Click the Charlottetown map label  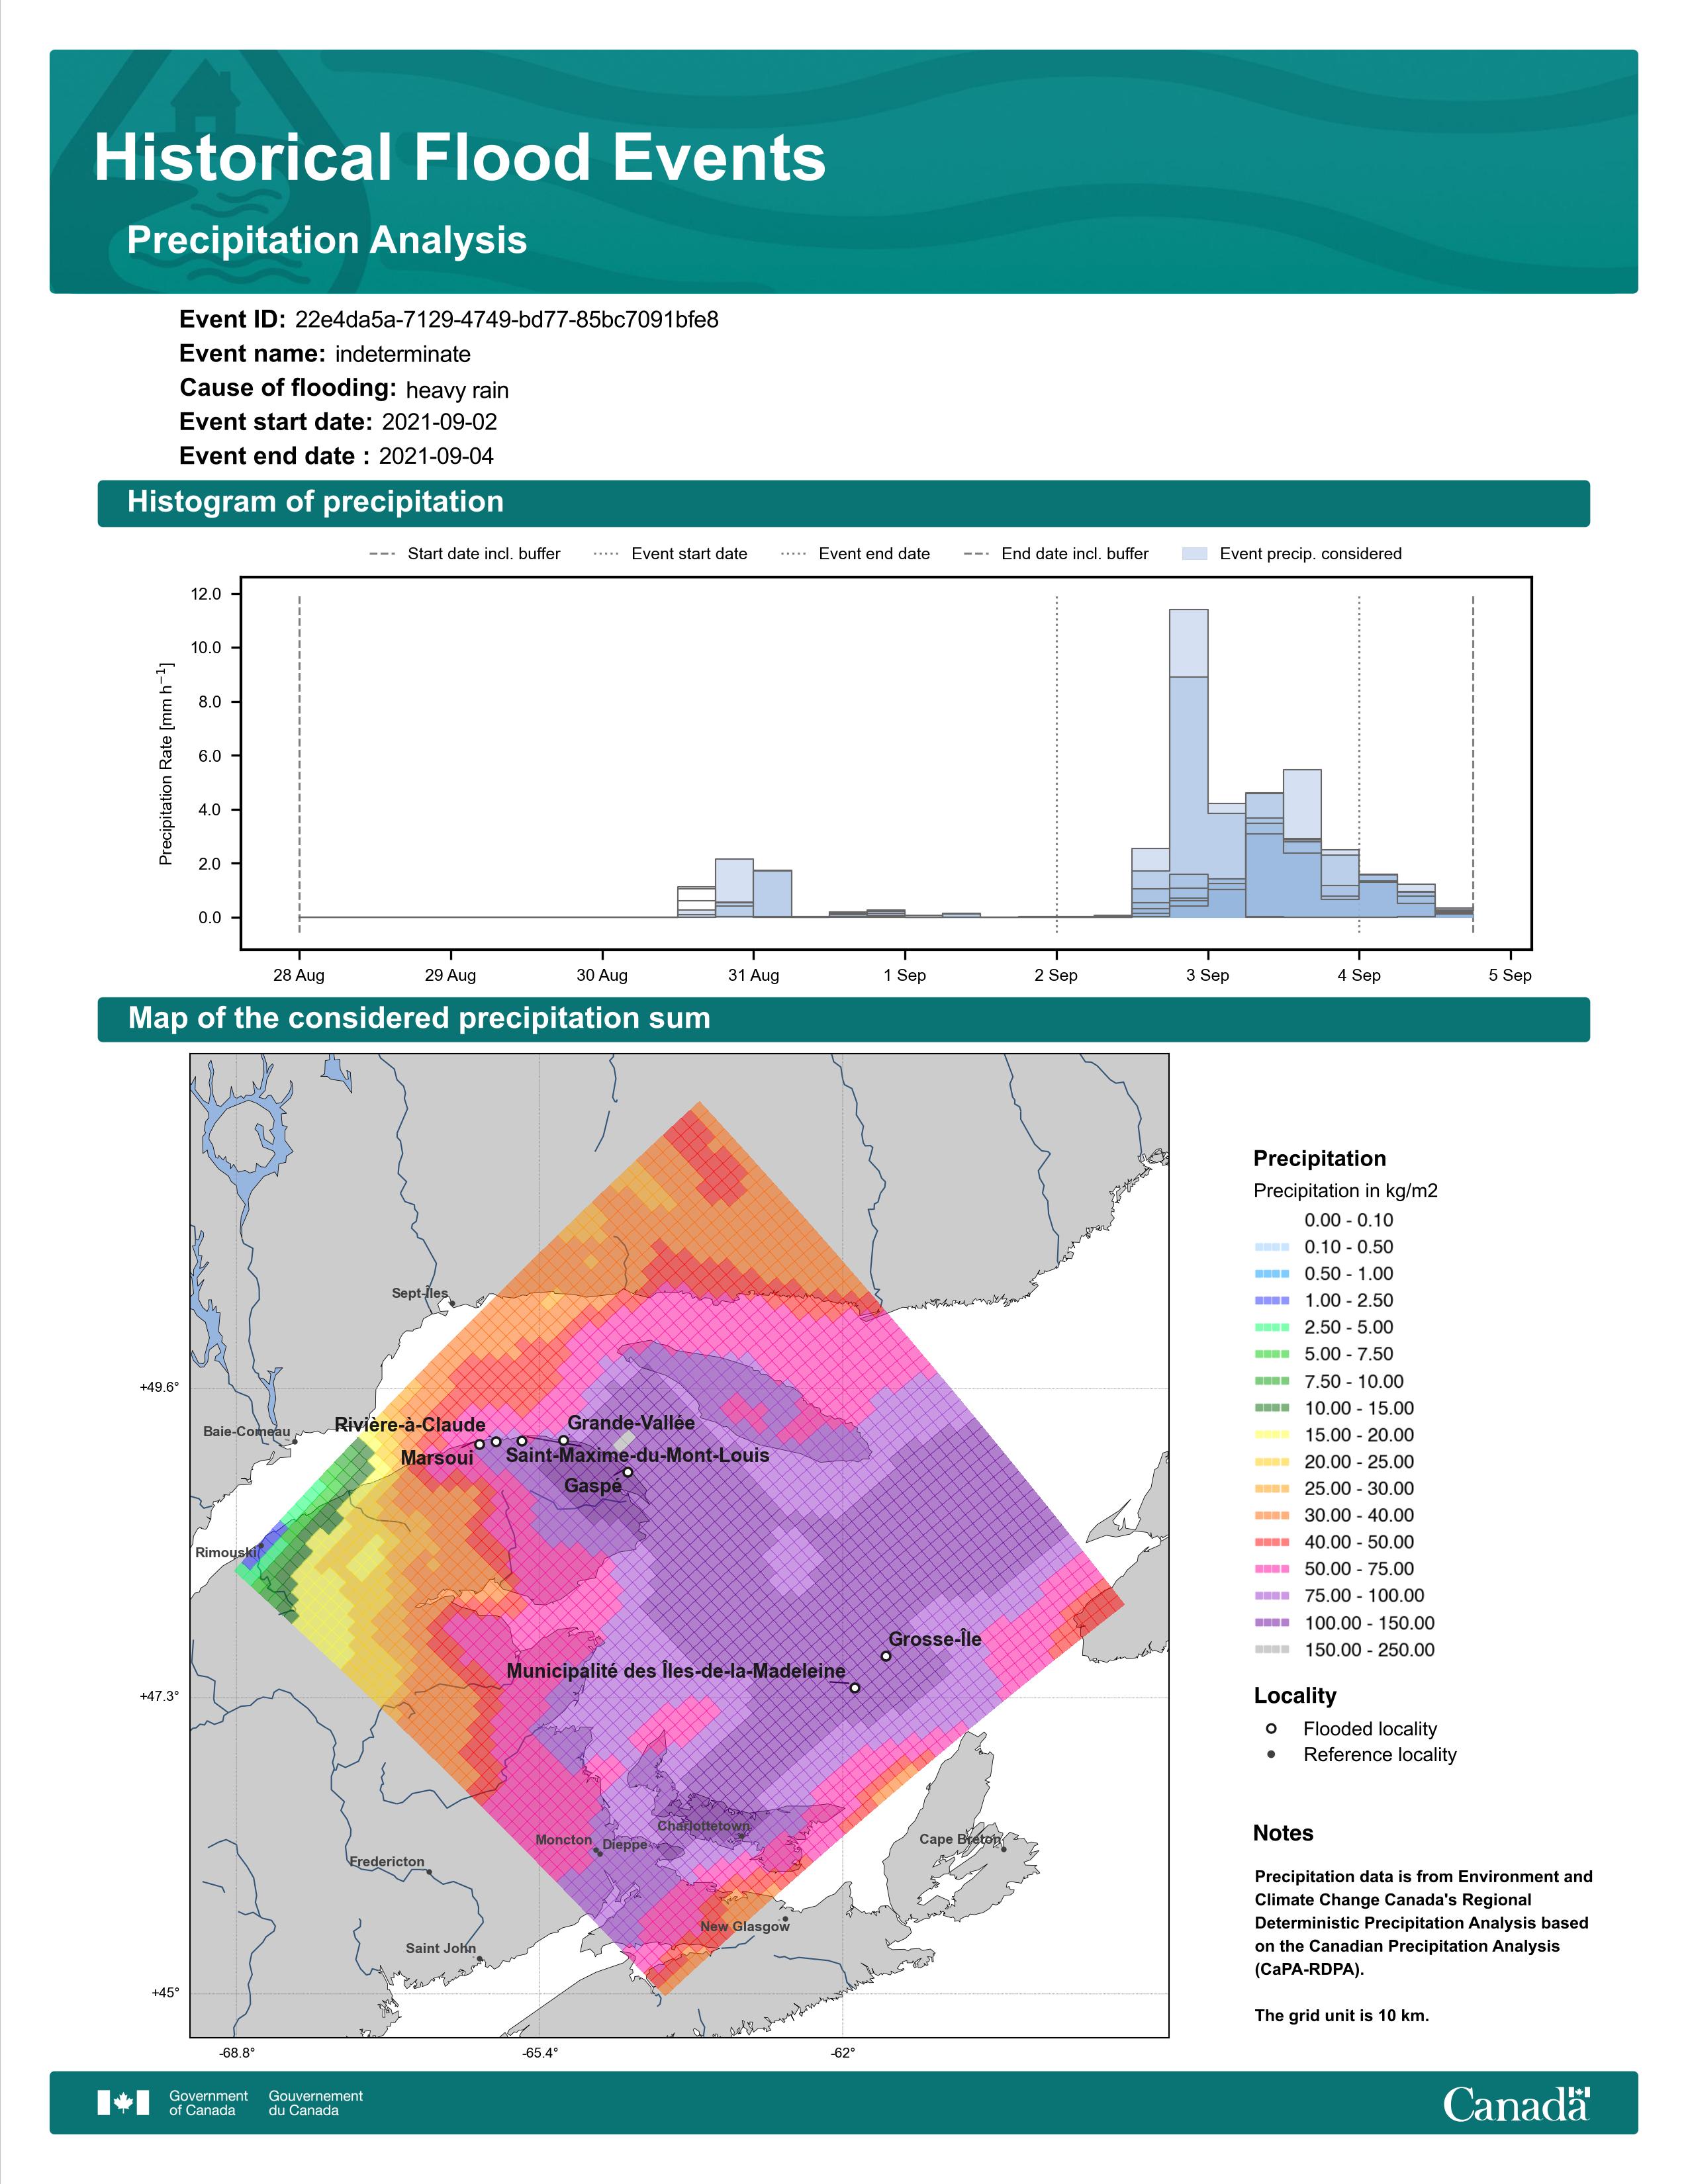point(704,1825)
